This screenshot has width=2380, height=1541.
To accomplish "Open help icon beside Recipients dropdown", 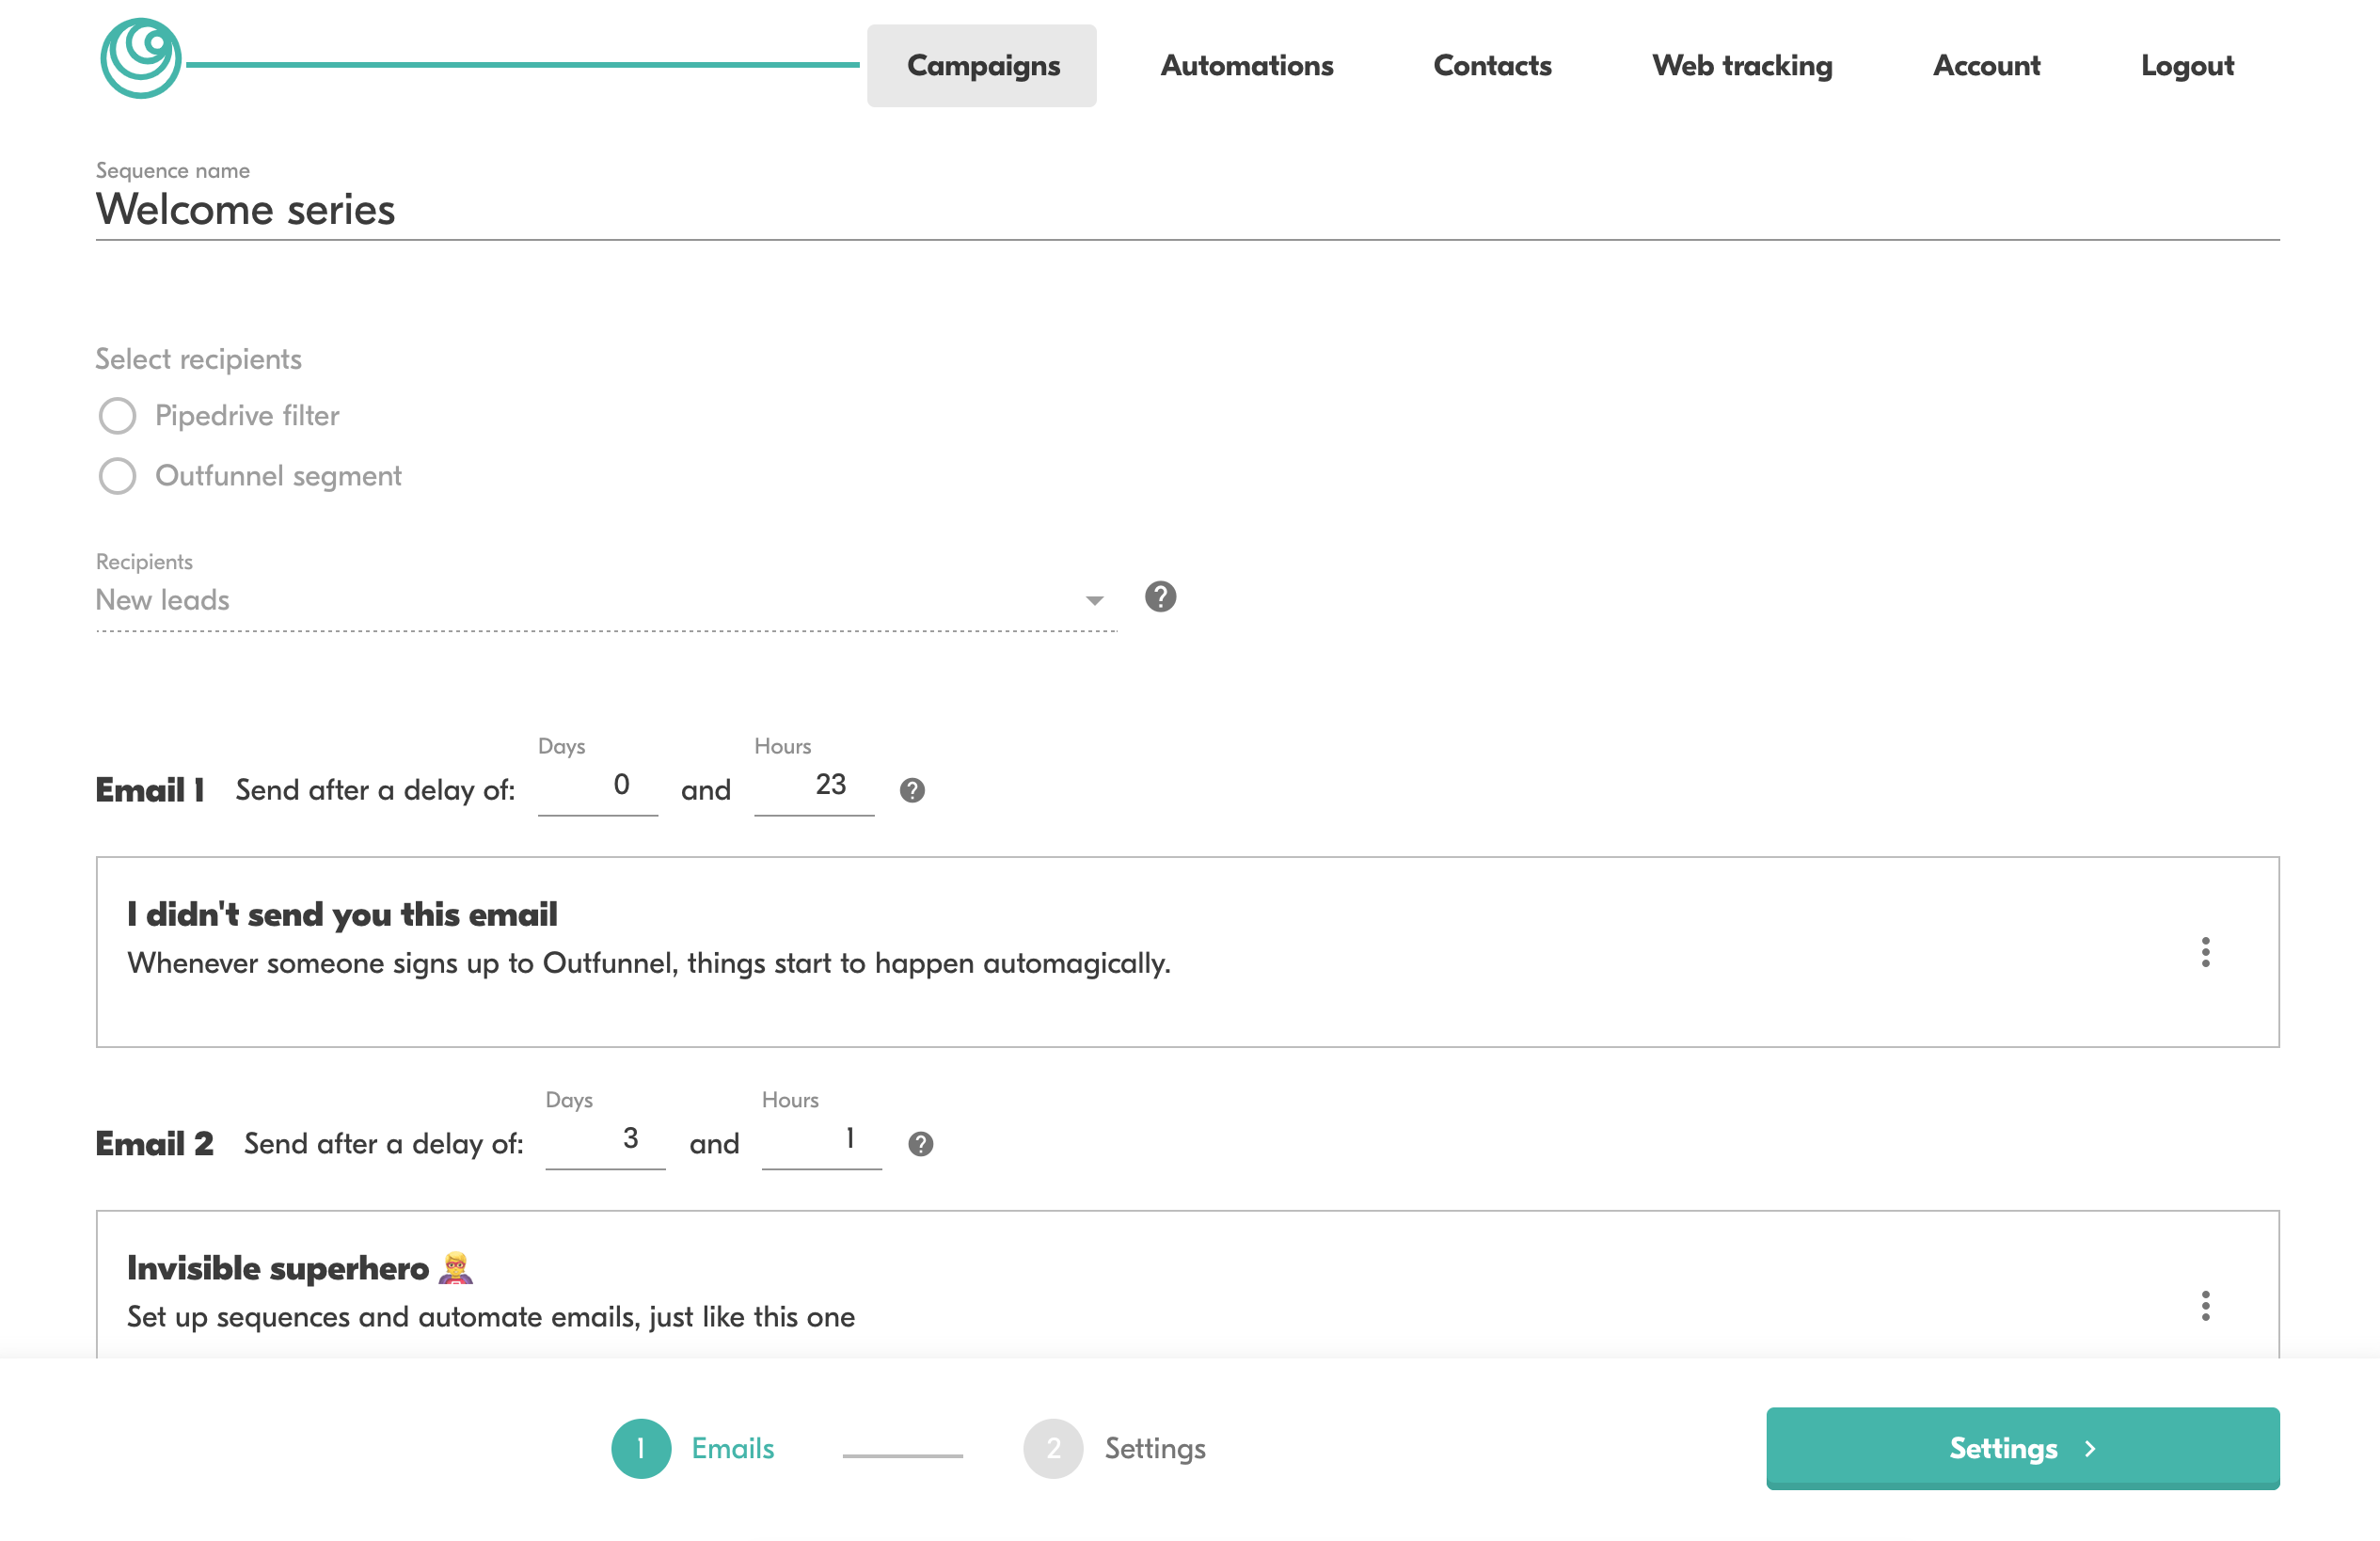I will click(1160, 597).
